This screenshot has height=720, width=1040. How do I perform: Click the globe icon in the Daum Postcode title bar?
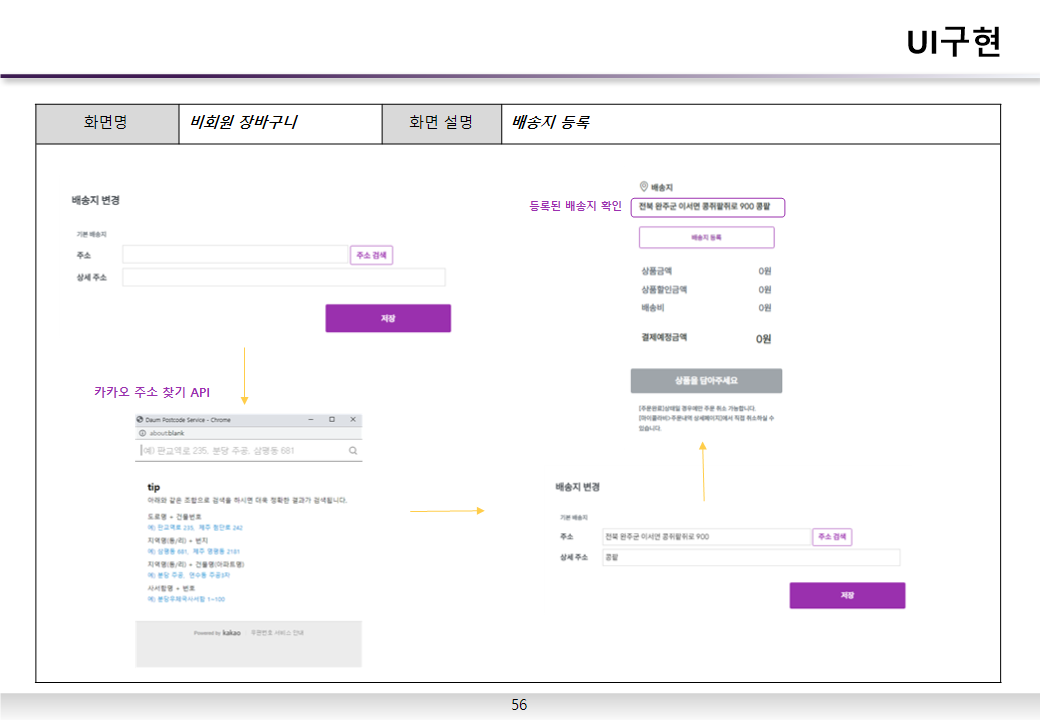tap(140, 420)
